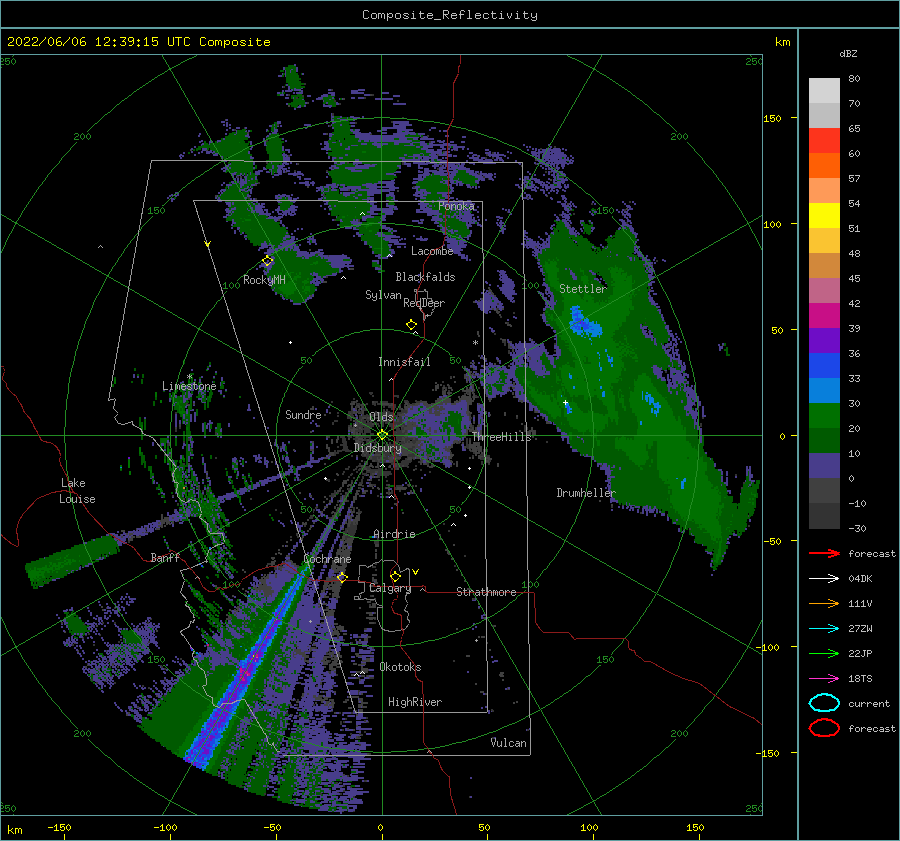Click the Lake Louise label
This screenshot has width=900, height=841.
(x=77, y=491)
